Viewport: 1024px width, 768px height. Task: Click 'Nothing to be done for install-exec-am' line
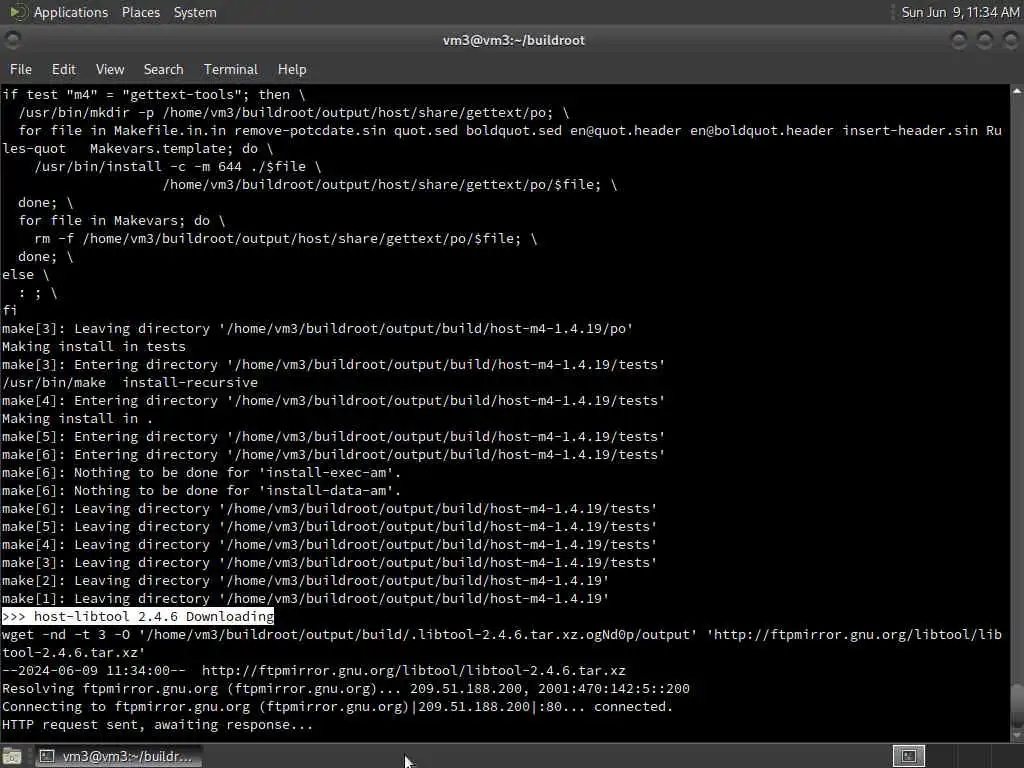(201, 473)
